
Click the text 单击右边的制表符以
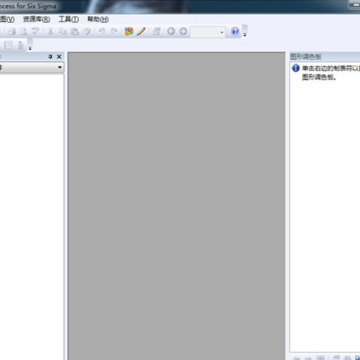[331, 68]
